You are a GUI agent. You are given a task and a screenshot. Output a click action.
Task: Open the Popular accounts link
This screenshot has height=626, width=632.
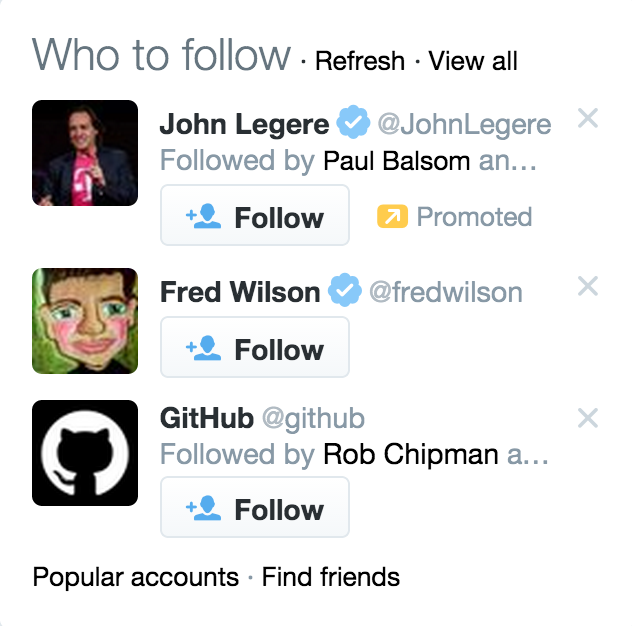[x=136, y=577]
